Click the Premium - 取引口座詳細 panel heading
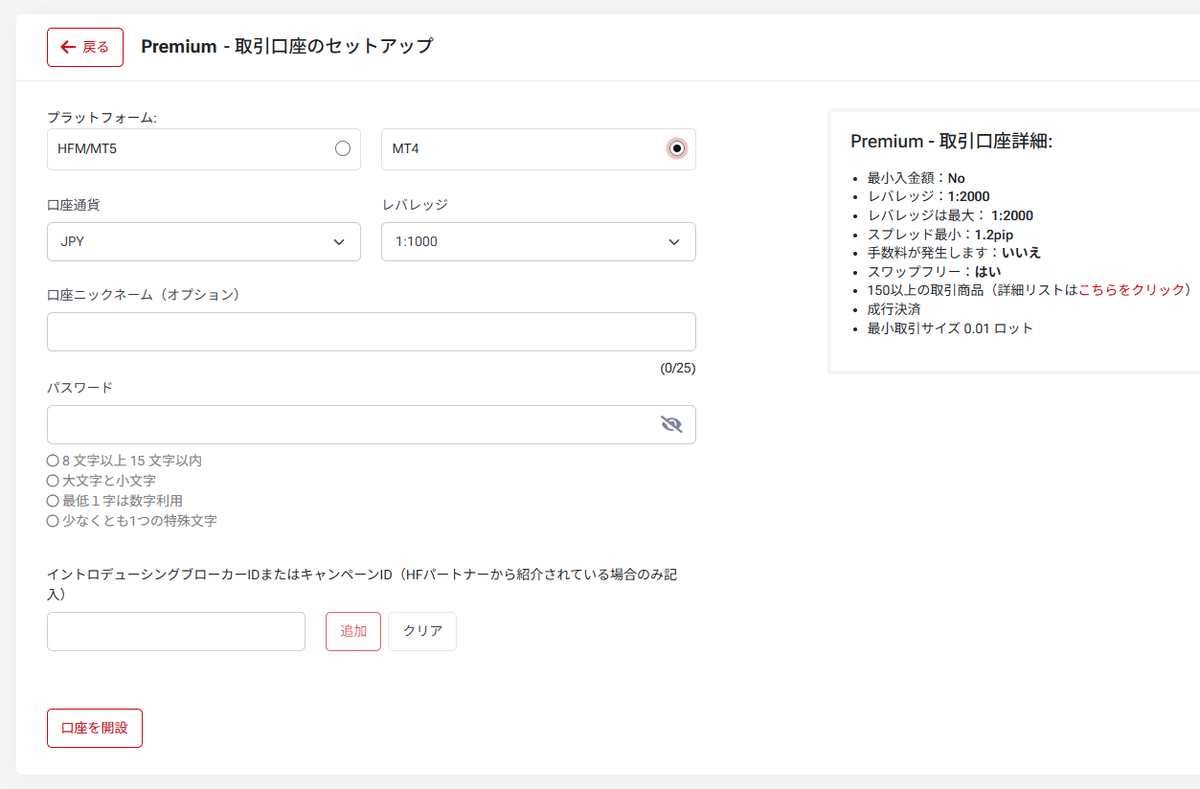This screenshot has width=1200, height=789. pyautogui.click(x=951, y=142)
